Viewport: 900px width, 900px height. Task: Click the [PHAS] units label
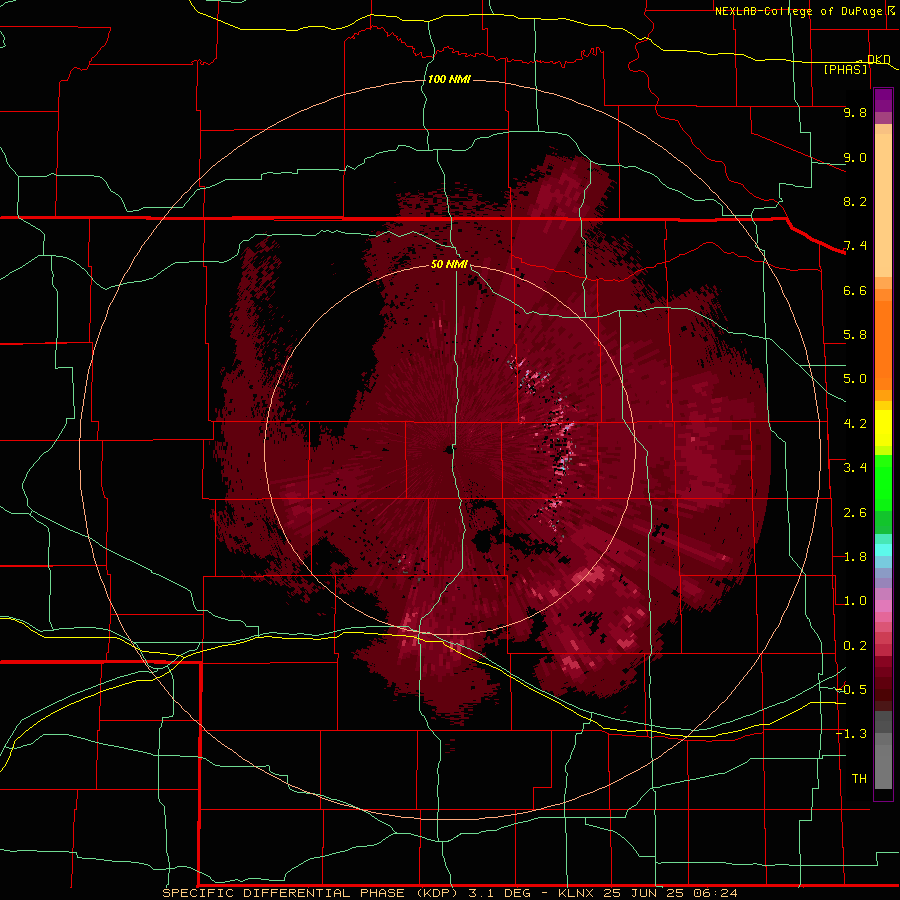coord(845,69)
